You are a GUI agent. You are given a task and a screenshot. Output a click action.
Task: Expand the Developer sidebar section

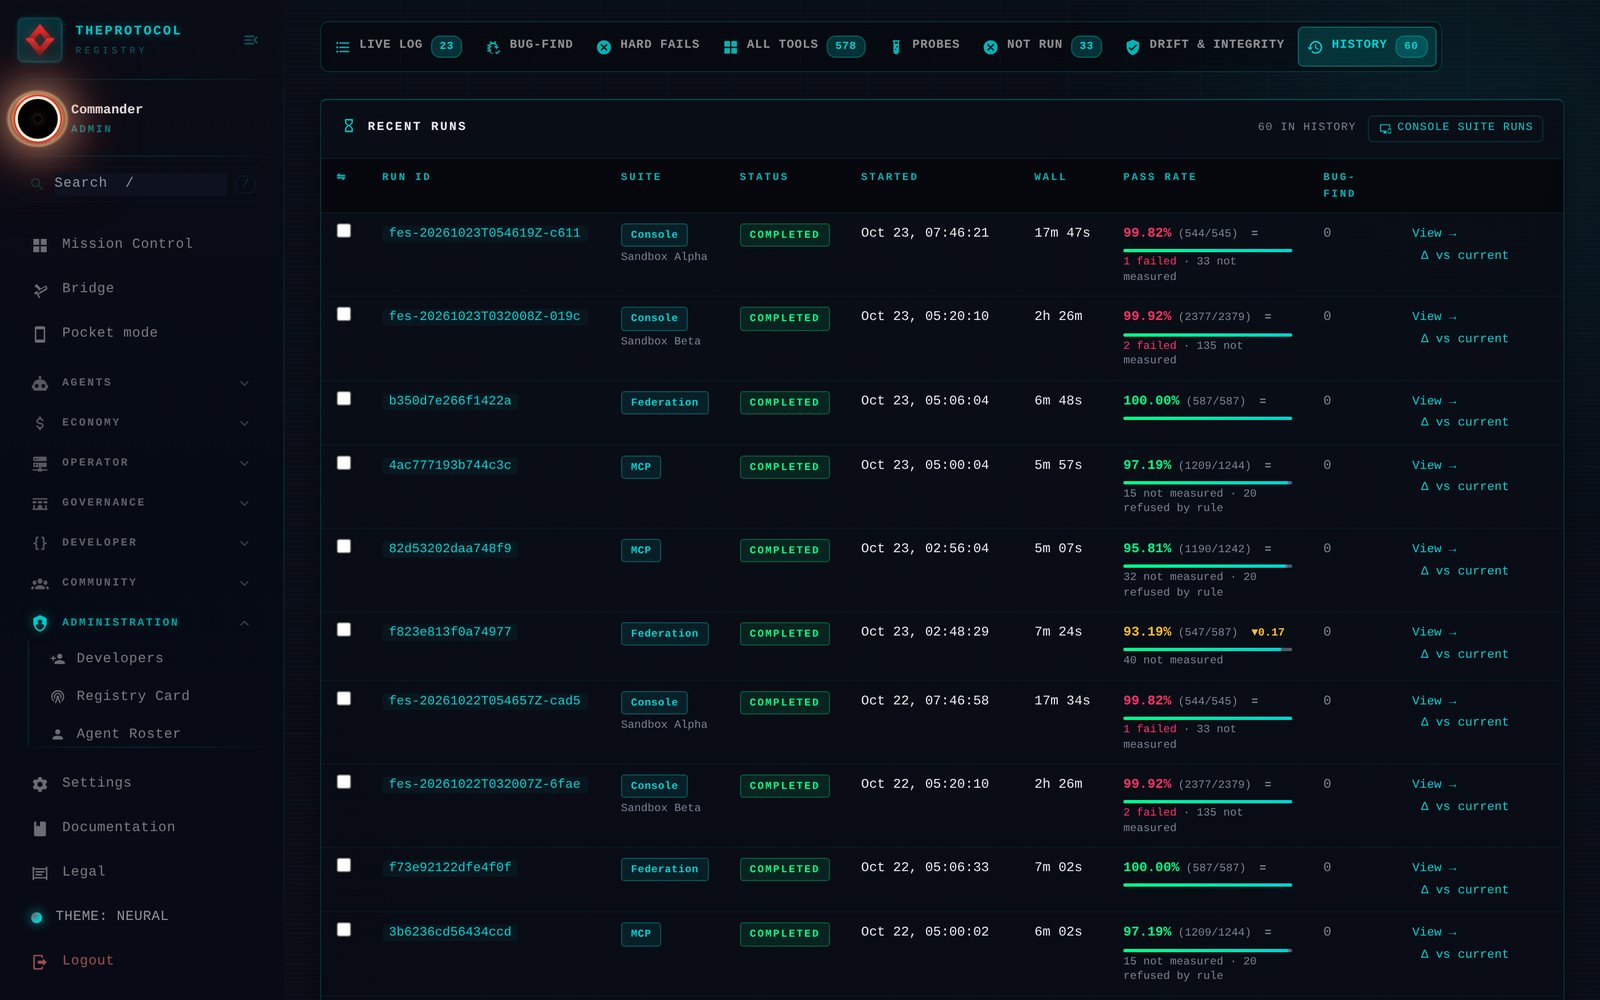pos(140,543)
